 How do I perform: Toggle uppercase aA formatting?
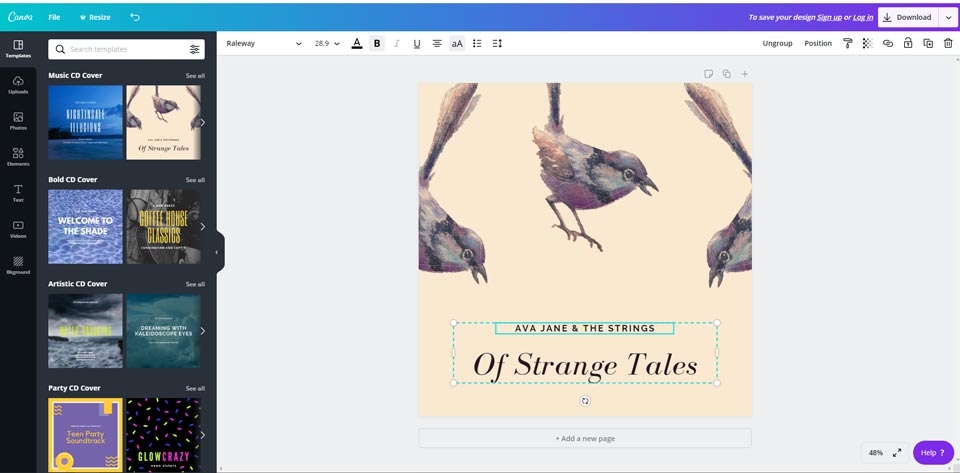click(x=457, y=43)
